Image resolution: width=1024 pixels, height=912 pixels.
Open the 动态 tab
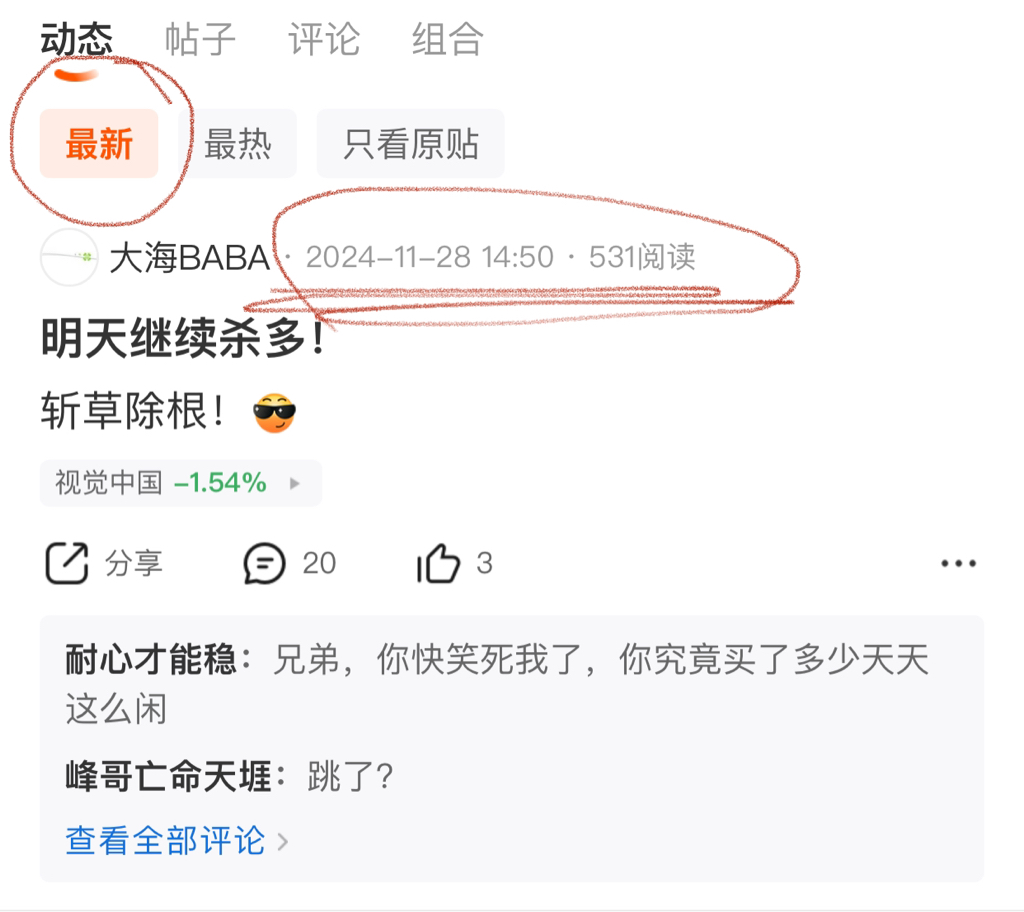tap(76, 39)
